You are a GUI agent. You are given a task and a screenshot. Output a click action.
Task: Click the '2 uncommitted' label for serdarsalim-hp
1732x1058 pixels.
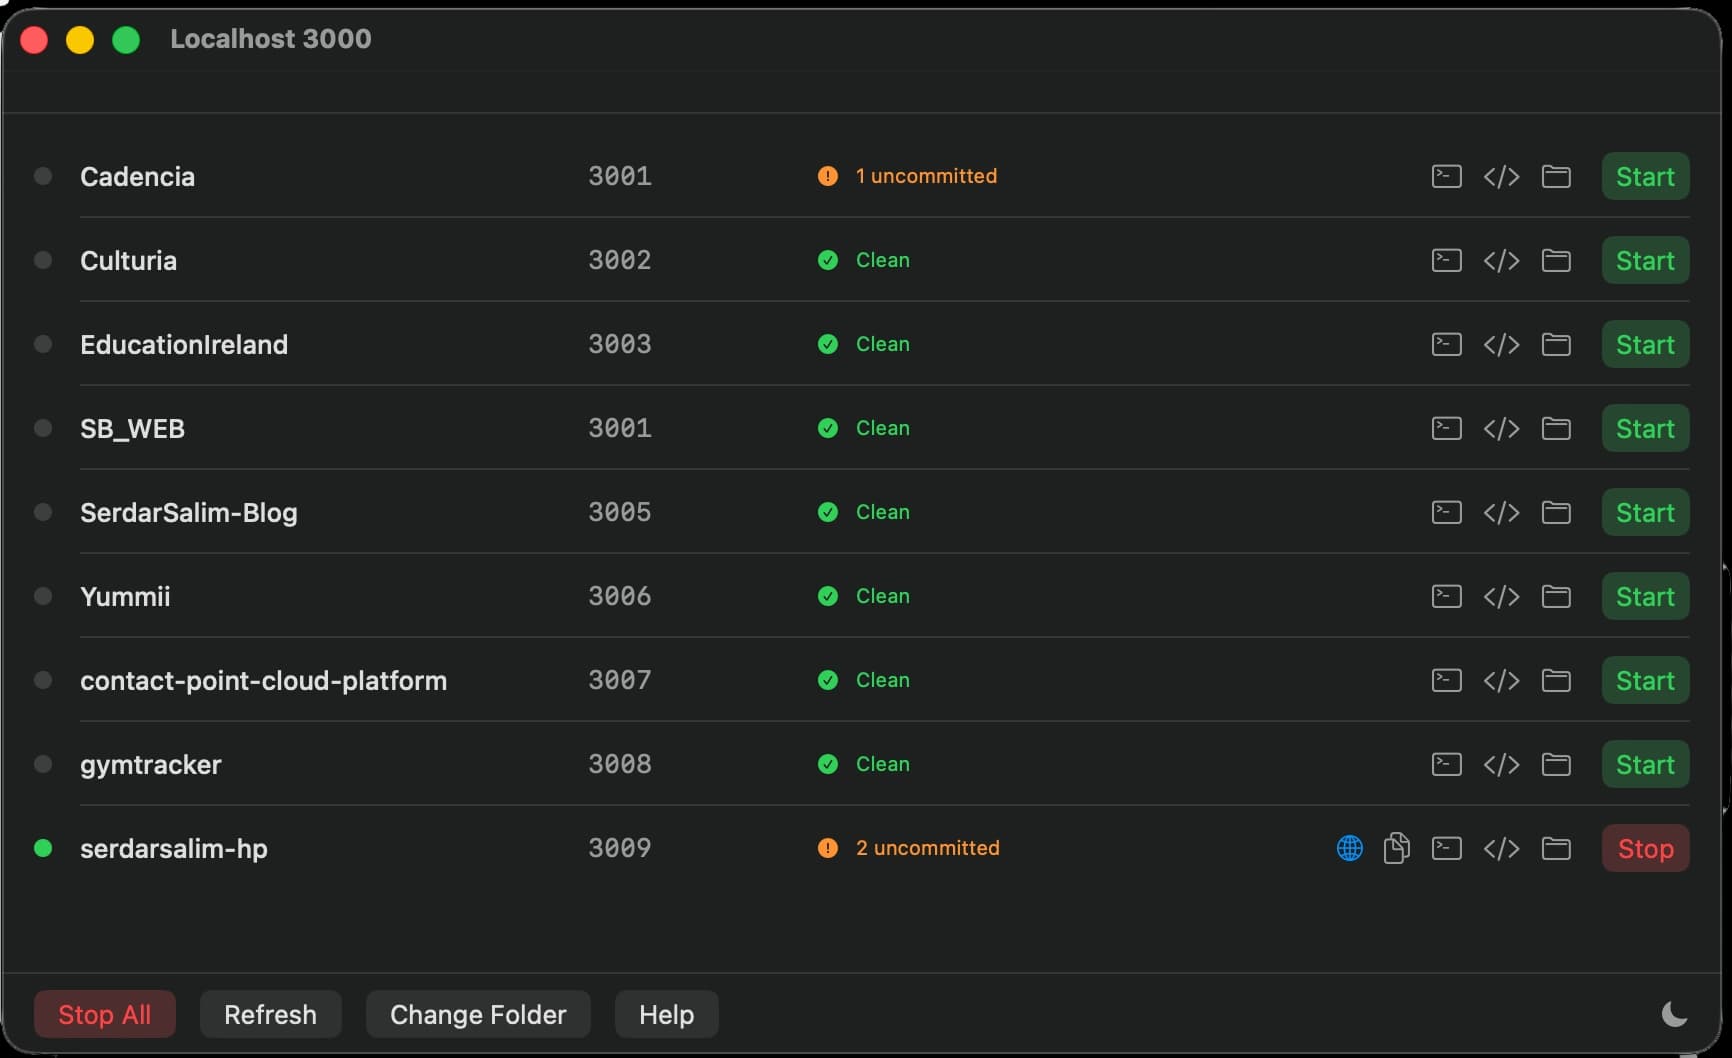[927, 848]
